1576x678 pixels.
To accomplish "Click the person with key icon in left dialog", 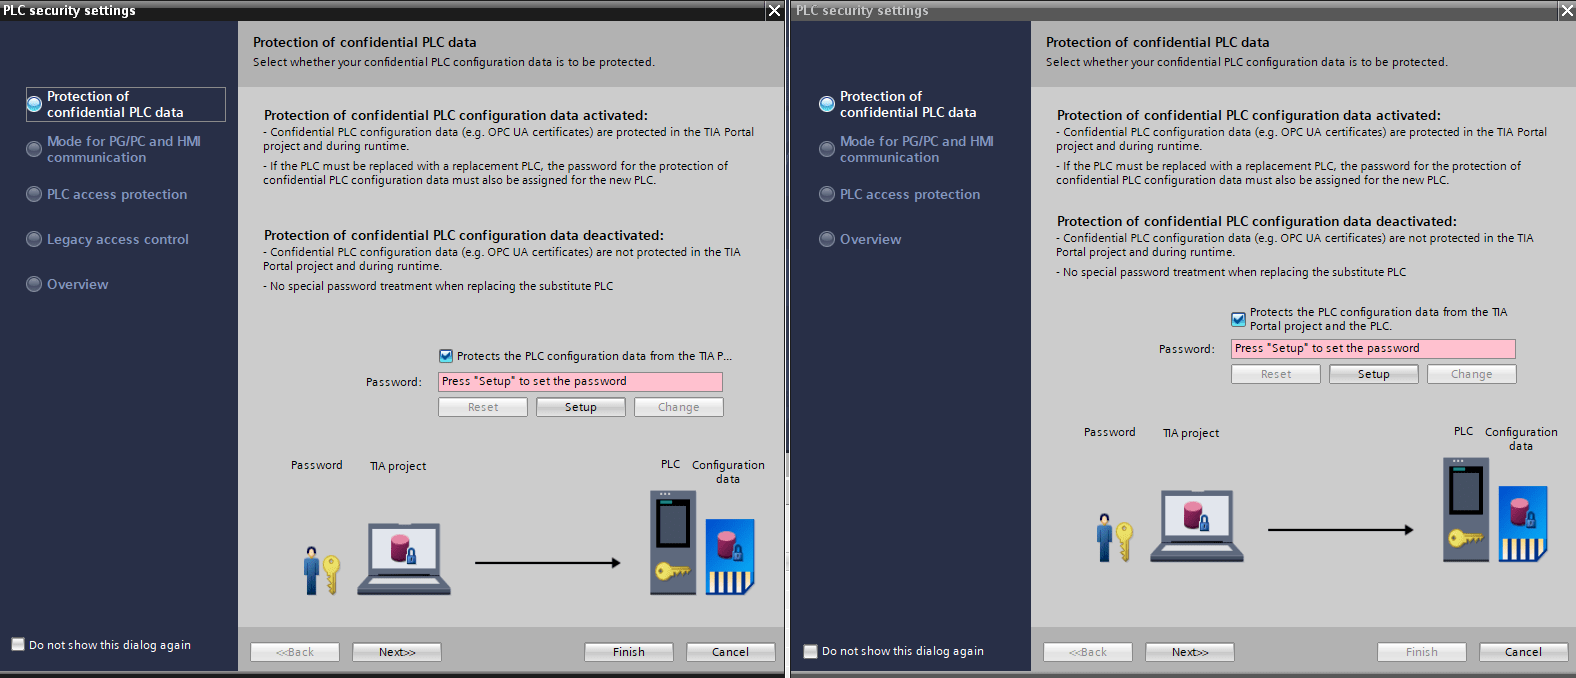I will pos(321,571).
